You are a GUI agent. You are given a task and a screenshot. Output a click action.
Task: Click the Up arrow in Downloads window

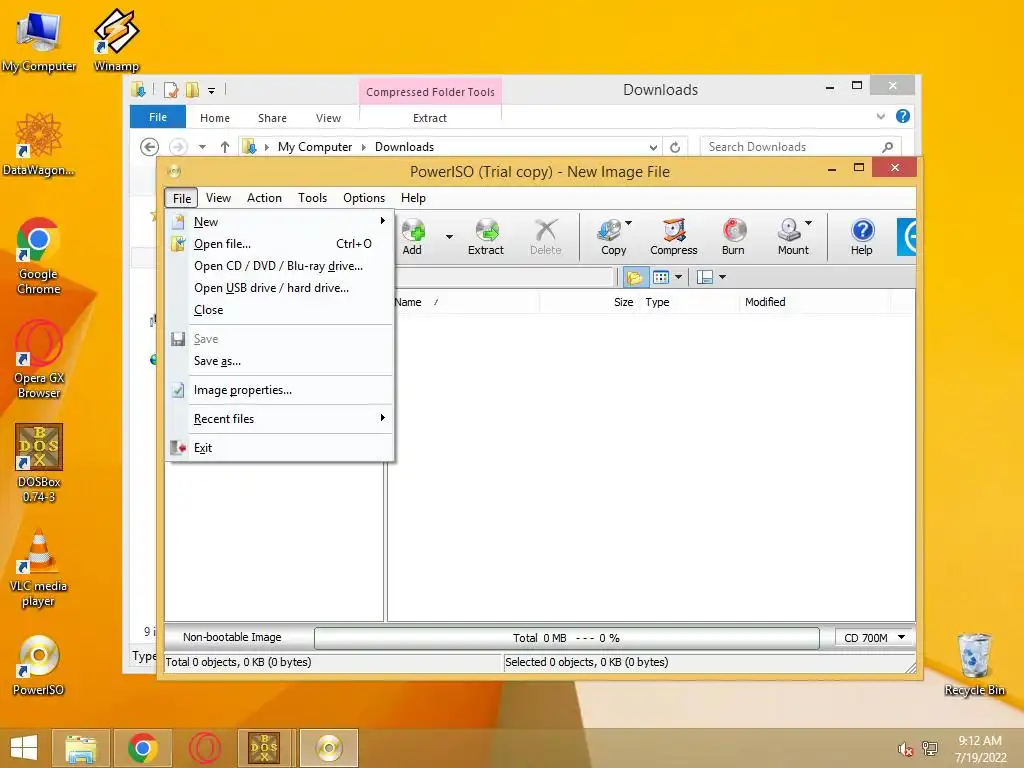[225, 147]
